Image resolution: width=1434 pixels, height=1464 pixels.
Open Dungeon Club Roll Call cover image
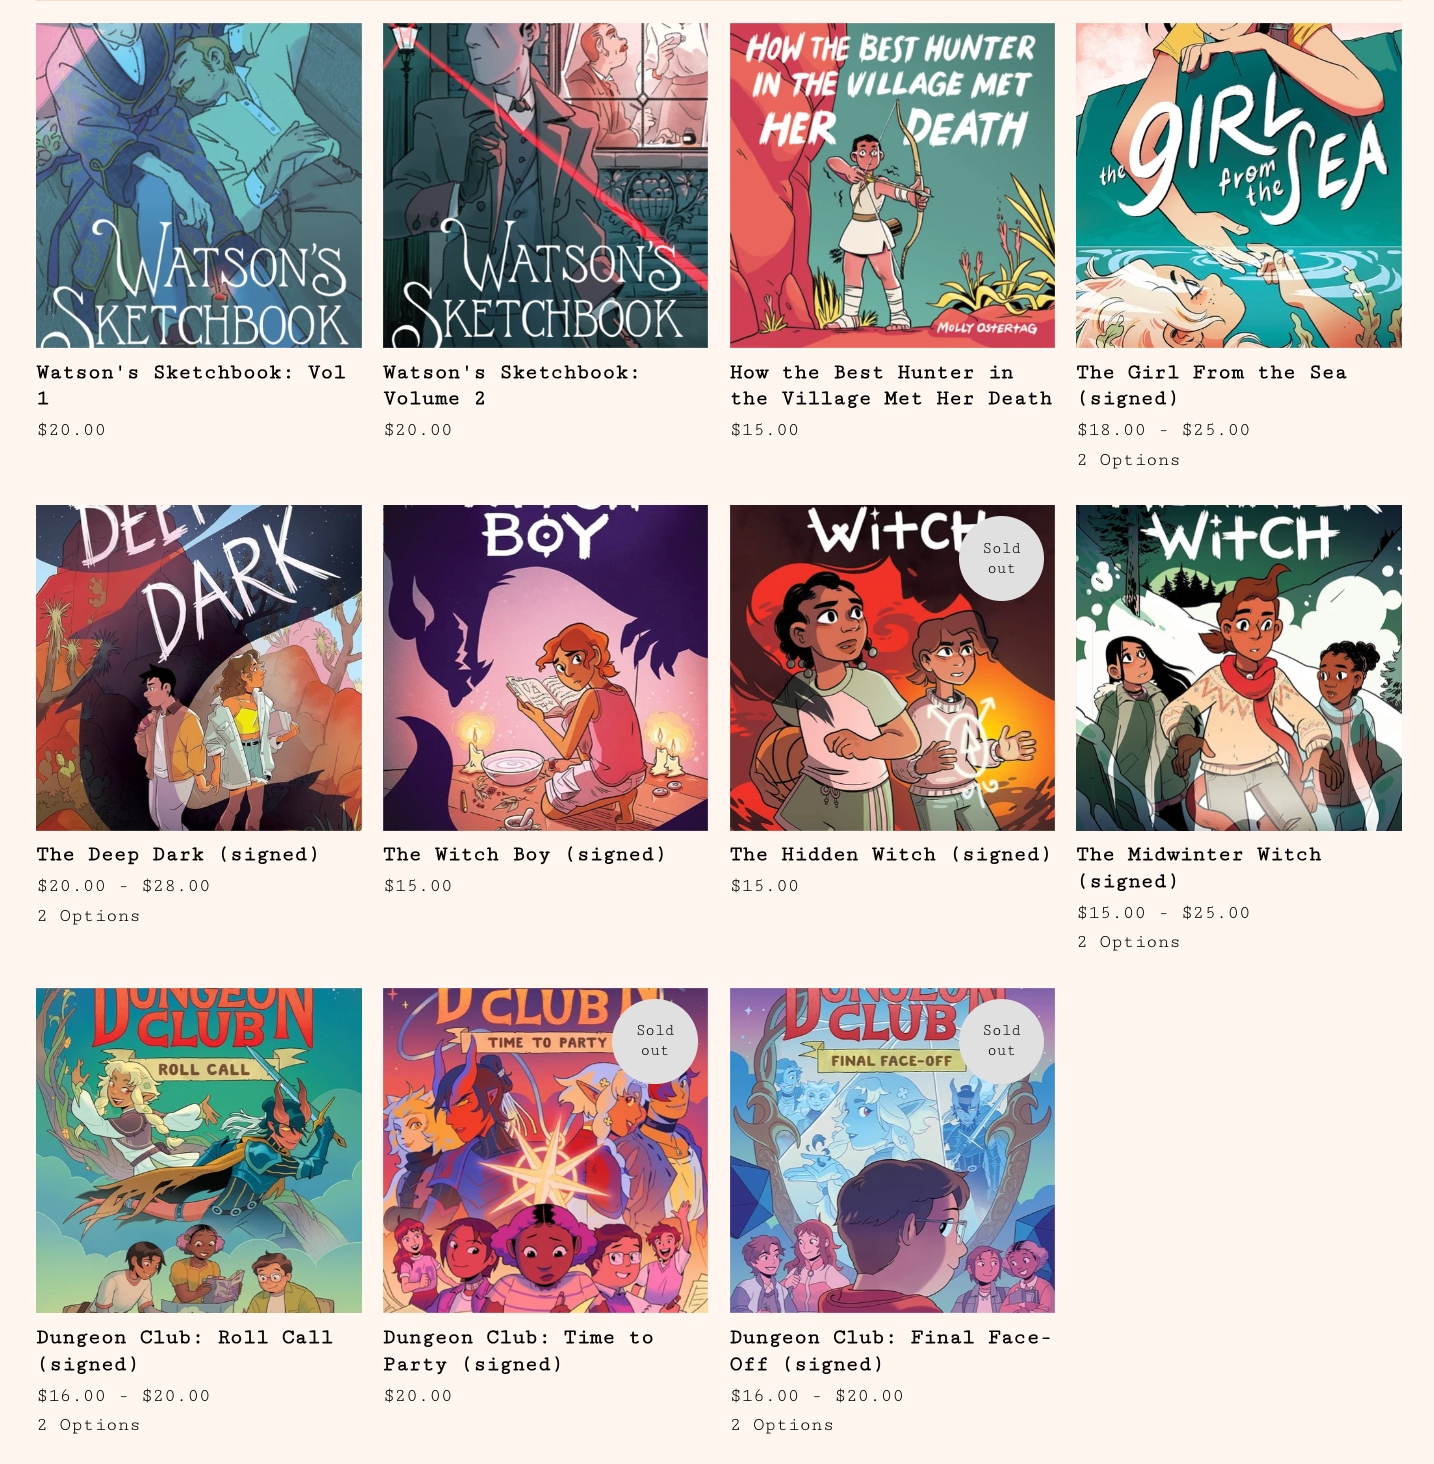(x=199, y=1150)
